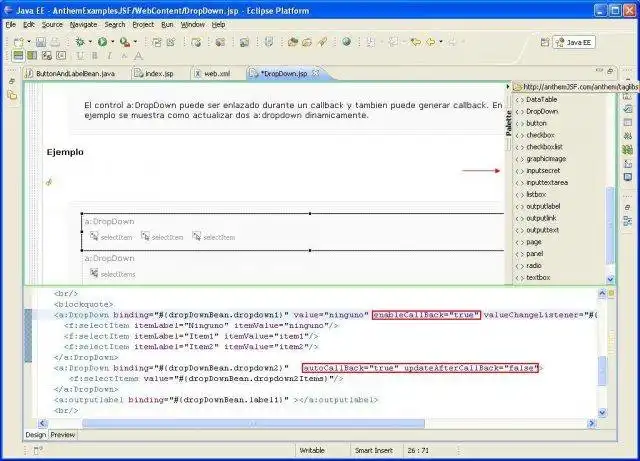640x461 pixels.
Task: Click the Smart Insert status bar field
Action: (374, 450)
